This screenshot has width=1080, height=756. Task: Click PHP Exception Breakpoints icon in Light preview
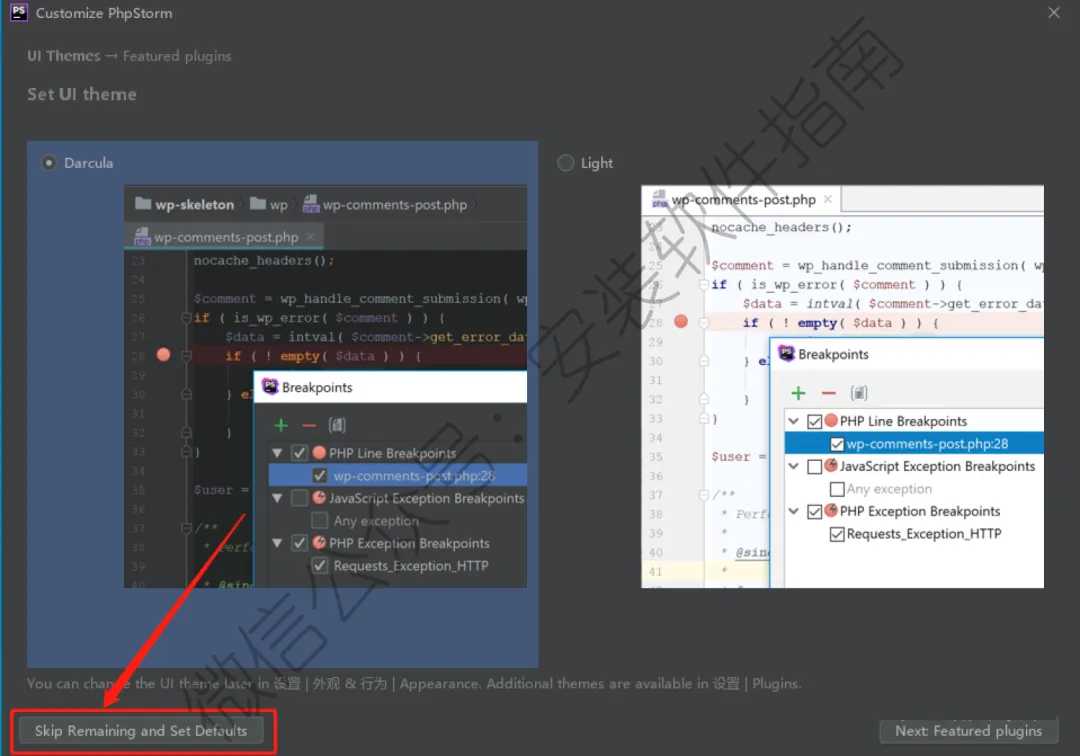tap(831, 510)
